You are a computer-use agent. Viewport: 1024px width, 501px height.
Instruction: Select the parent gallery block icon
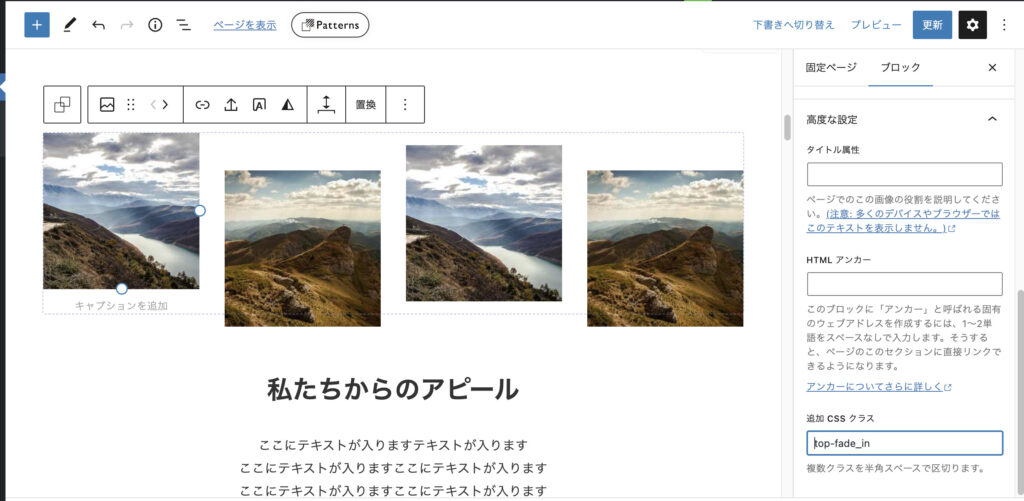(x=62, y=105)
